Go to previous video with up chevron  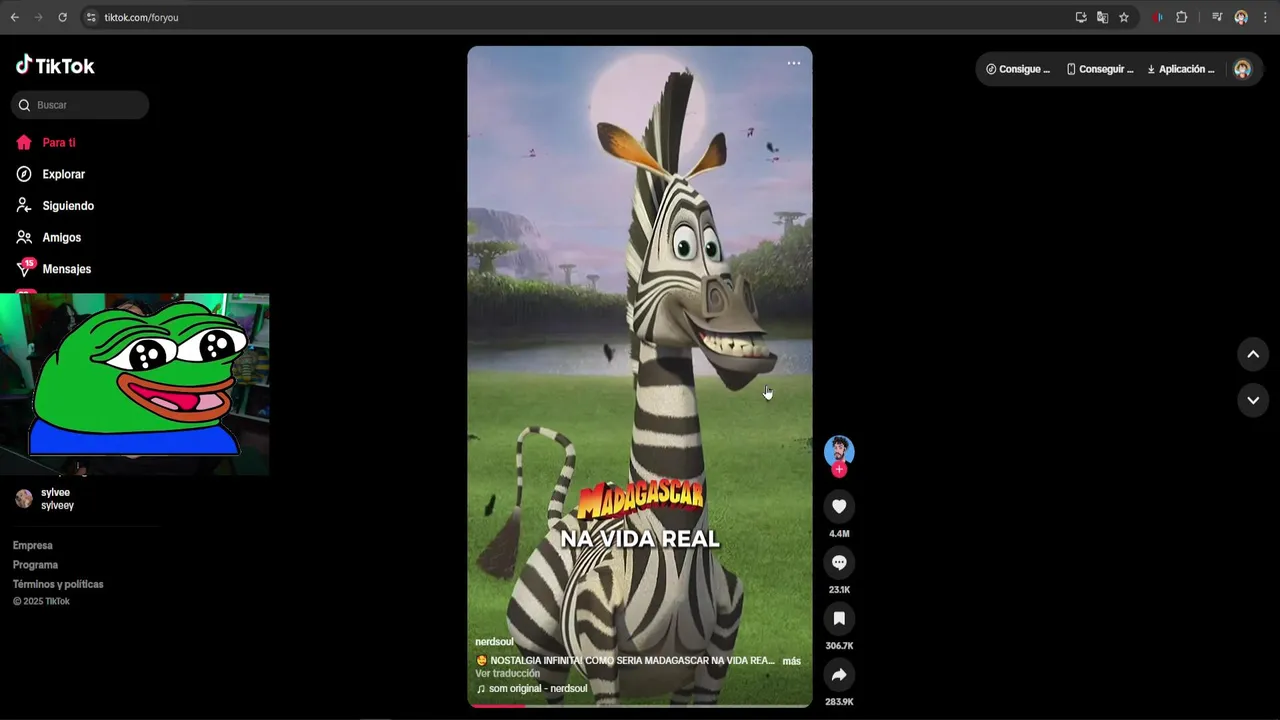1253,354
